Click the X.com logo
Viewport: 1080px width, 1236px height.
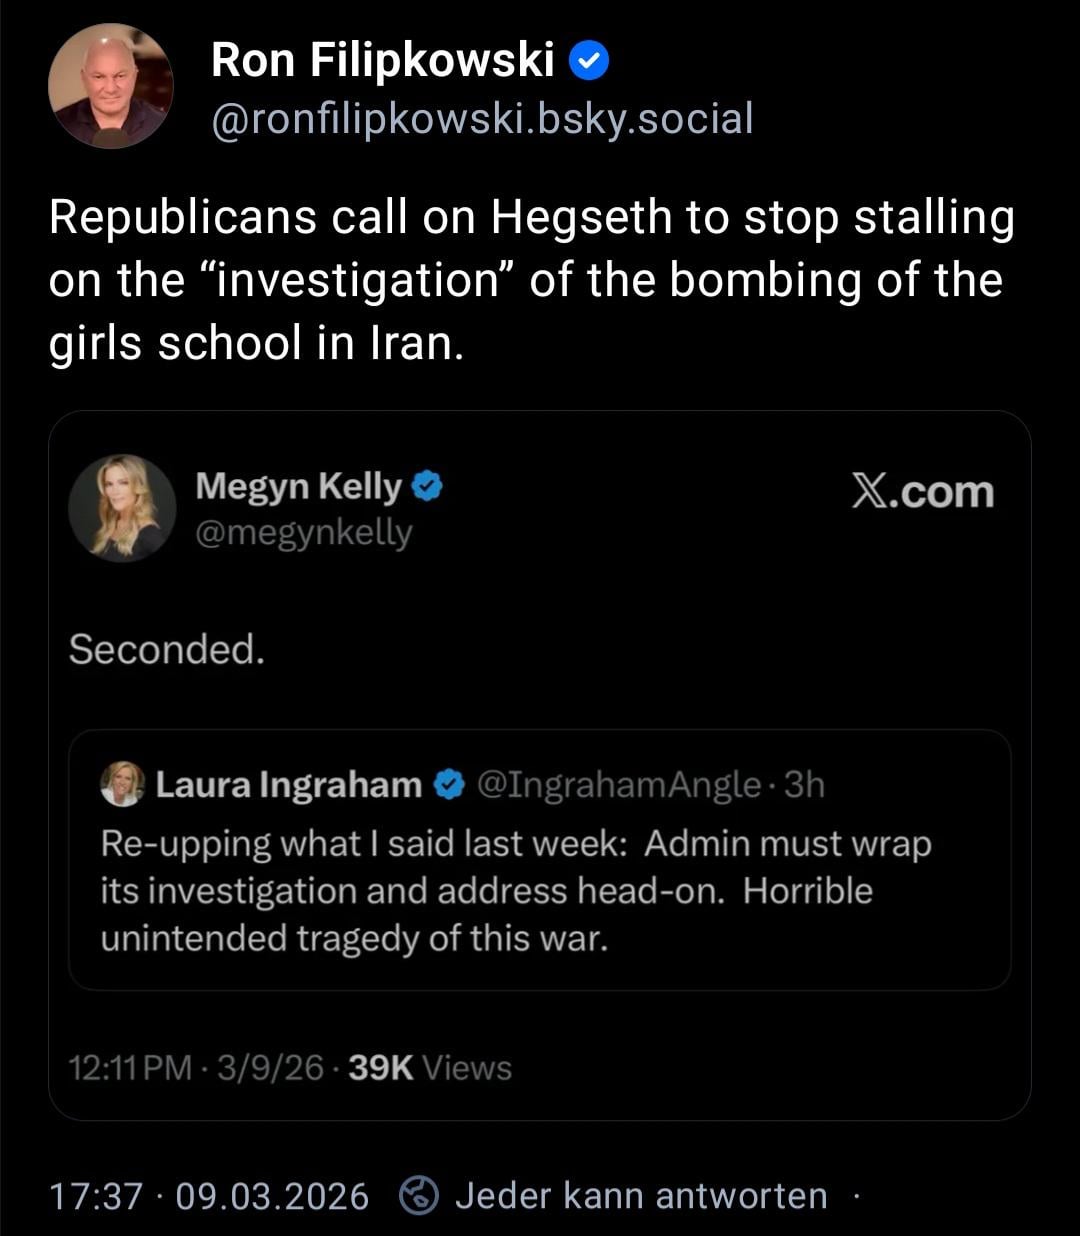click(x=922, y=491)
